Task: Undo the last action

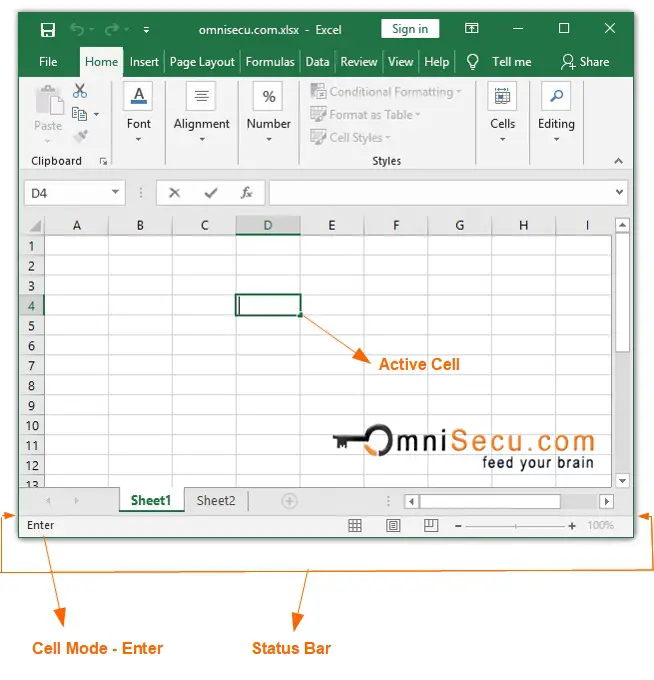Action: [77, 29]
